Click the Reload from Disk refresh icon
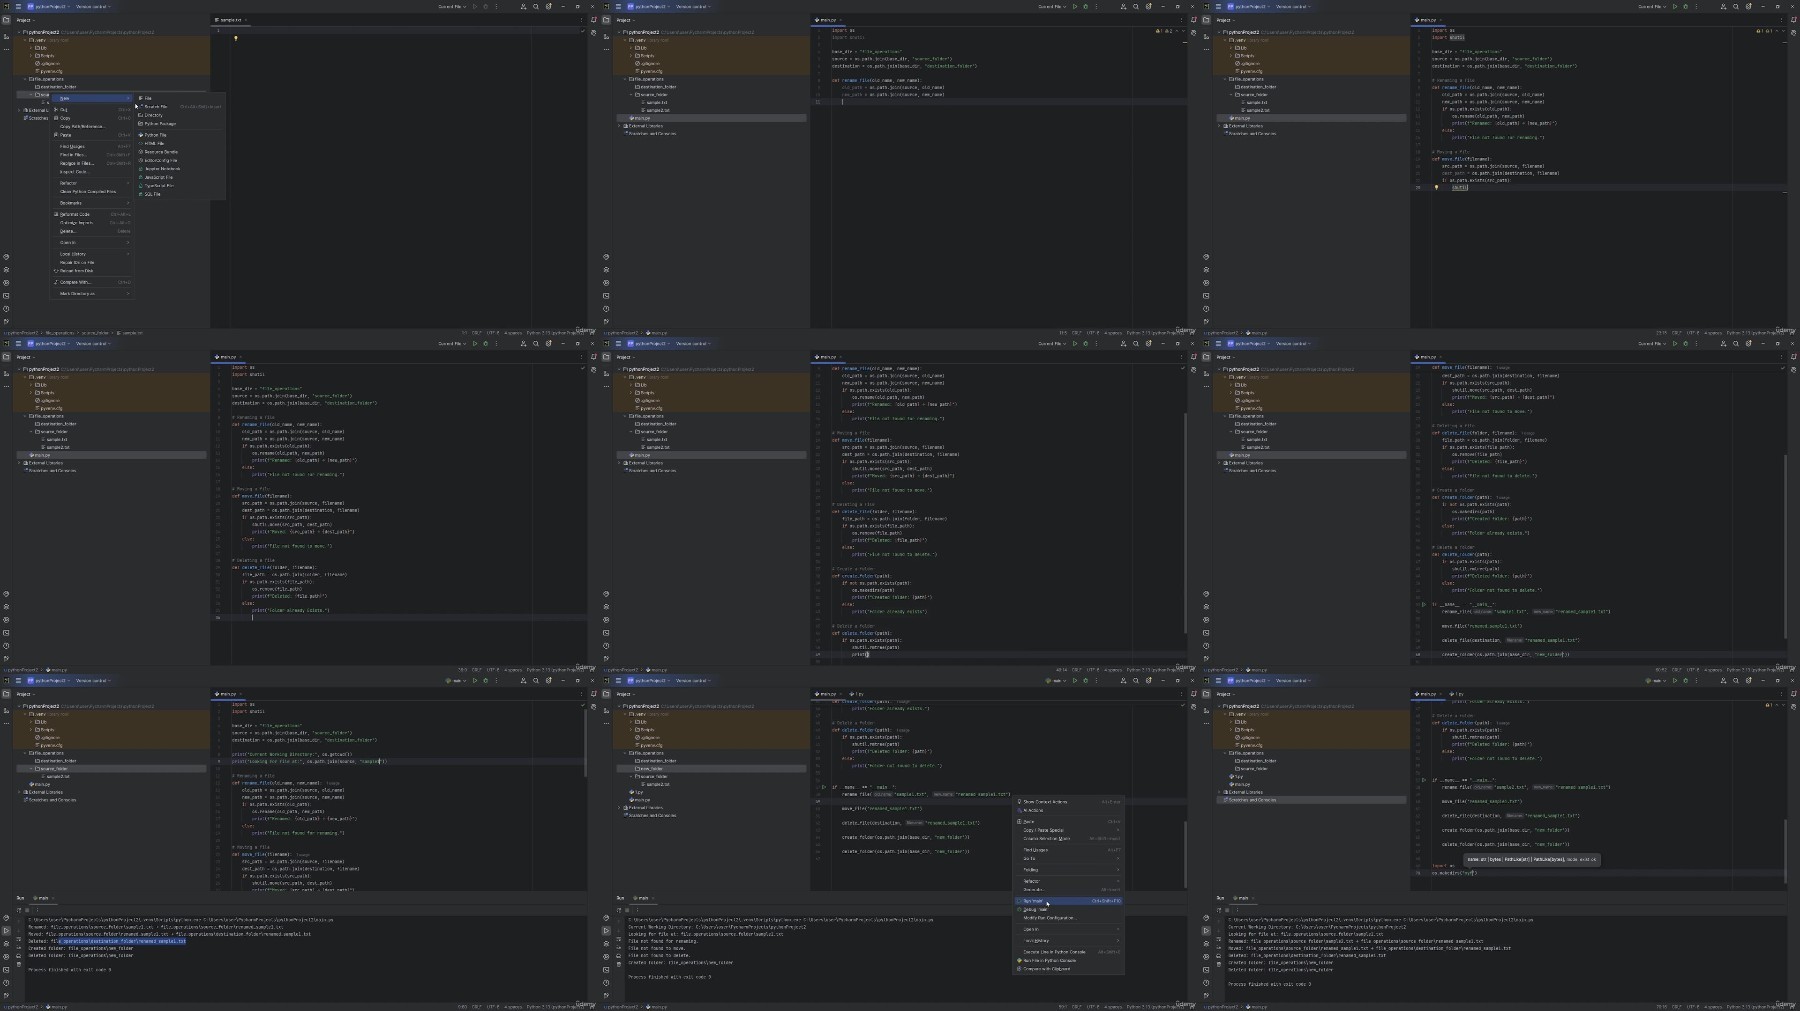The height and width of the screenshot is (1011, 1800). click(x=56, y=271)
